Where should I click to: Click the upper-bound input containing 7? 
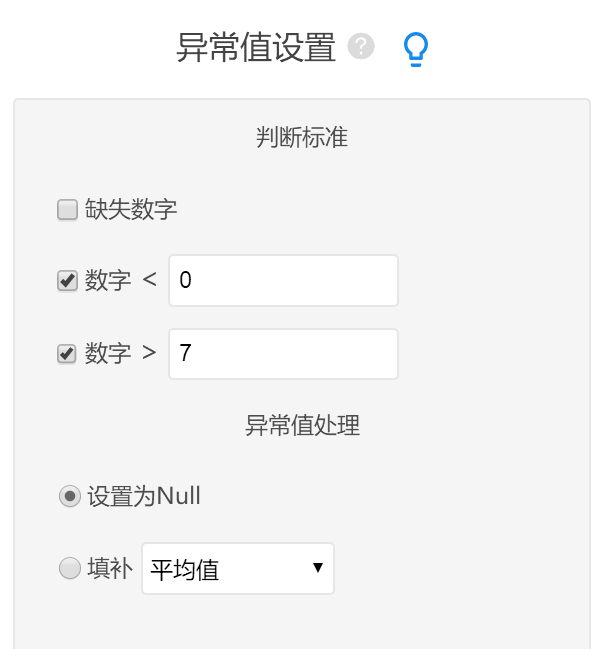pos(283,354)
